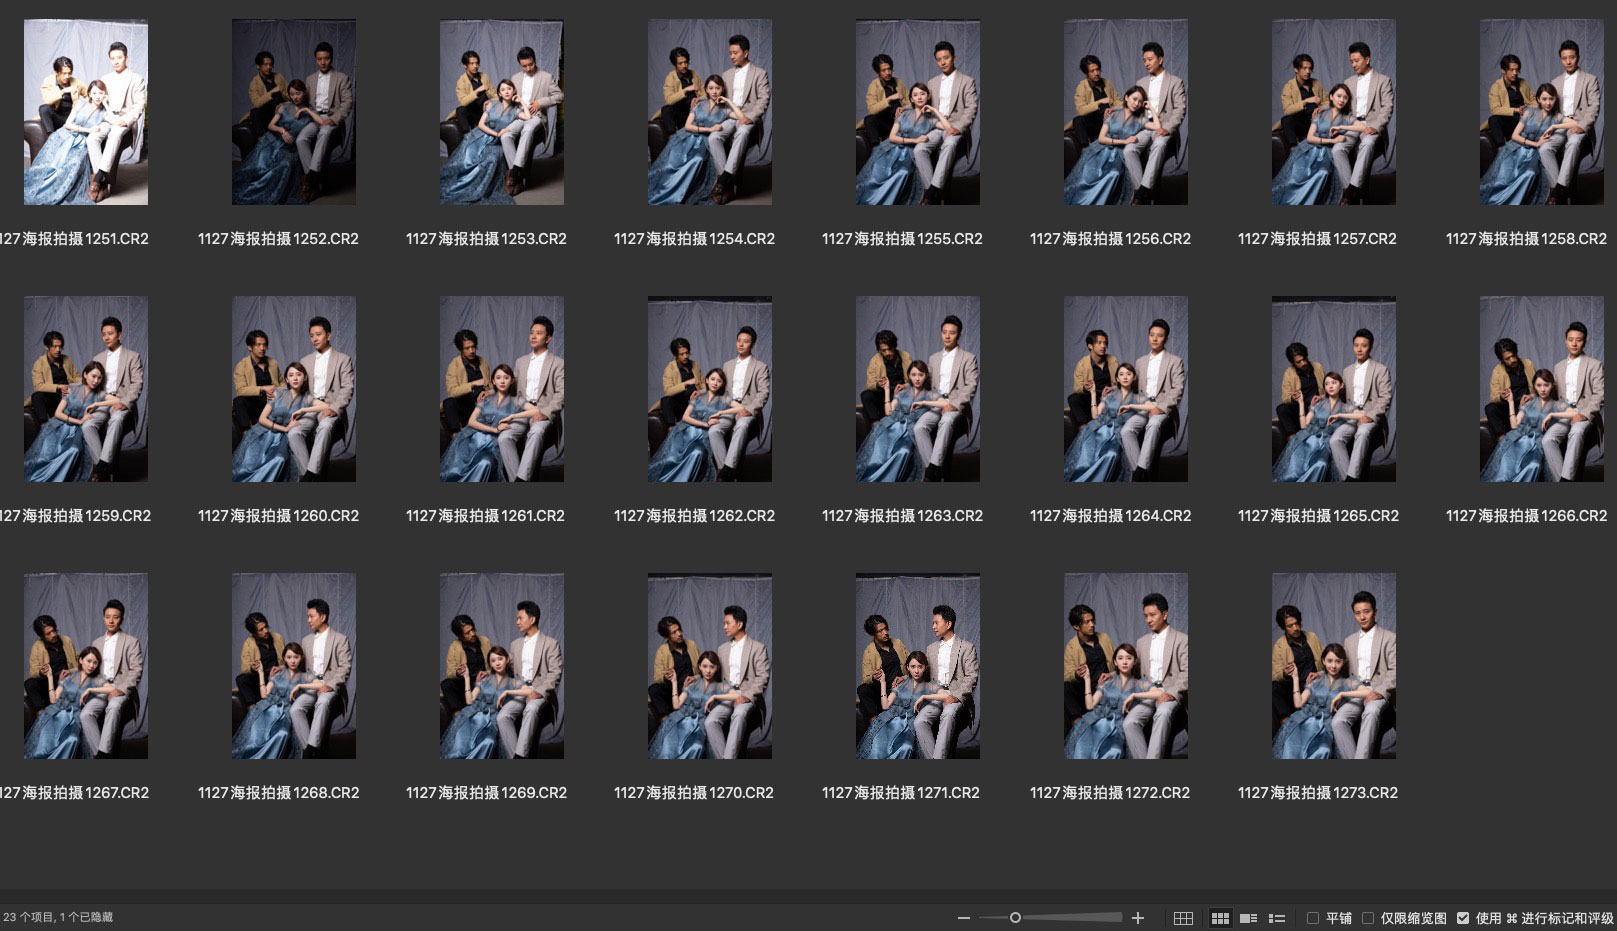Screen dimensions: 1617x931
Task: Select thumbnail 1127海报拍摄1258.CR2
Action: 1541,112
